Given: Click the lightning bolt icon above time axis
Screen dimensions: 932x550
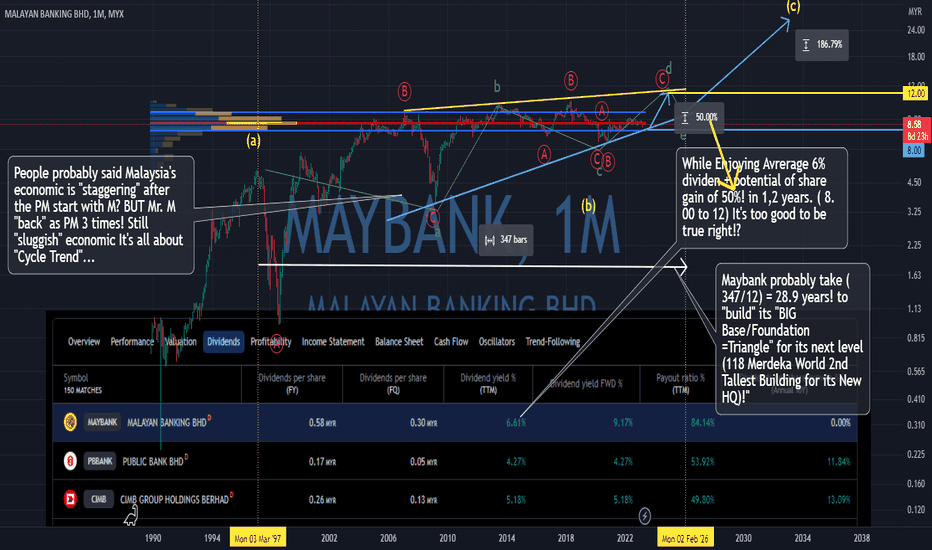Looking at the screenshot, I should 645,516.
